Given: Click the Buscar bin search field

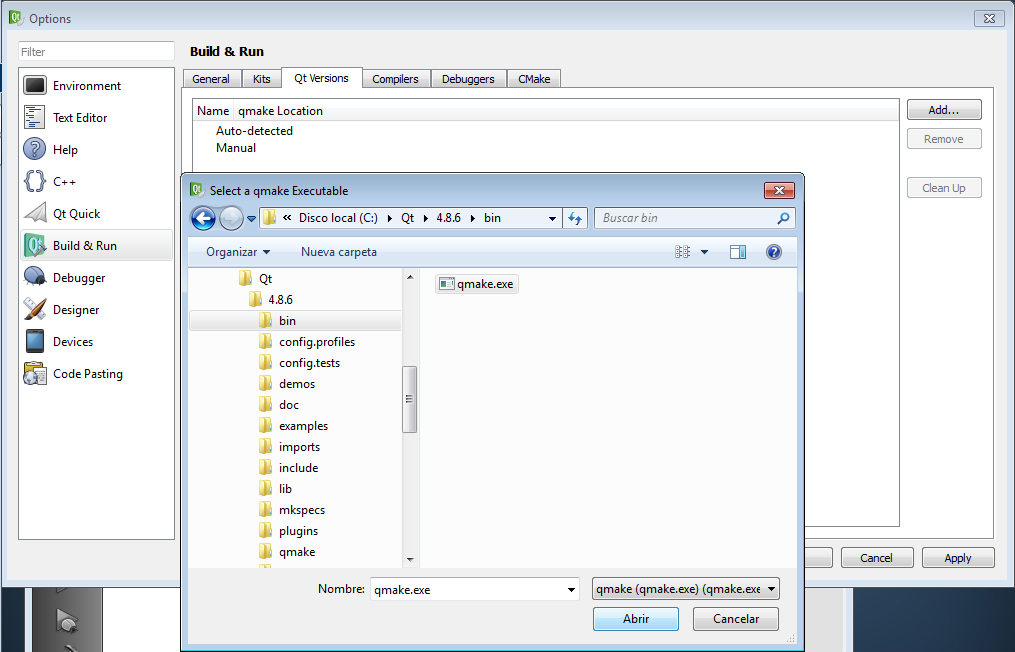Looking at the screenshot, I should point(686,218).
